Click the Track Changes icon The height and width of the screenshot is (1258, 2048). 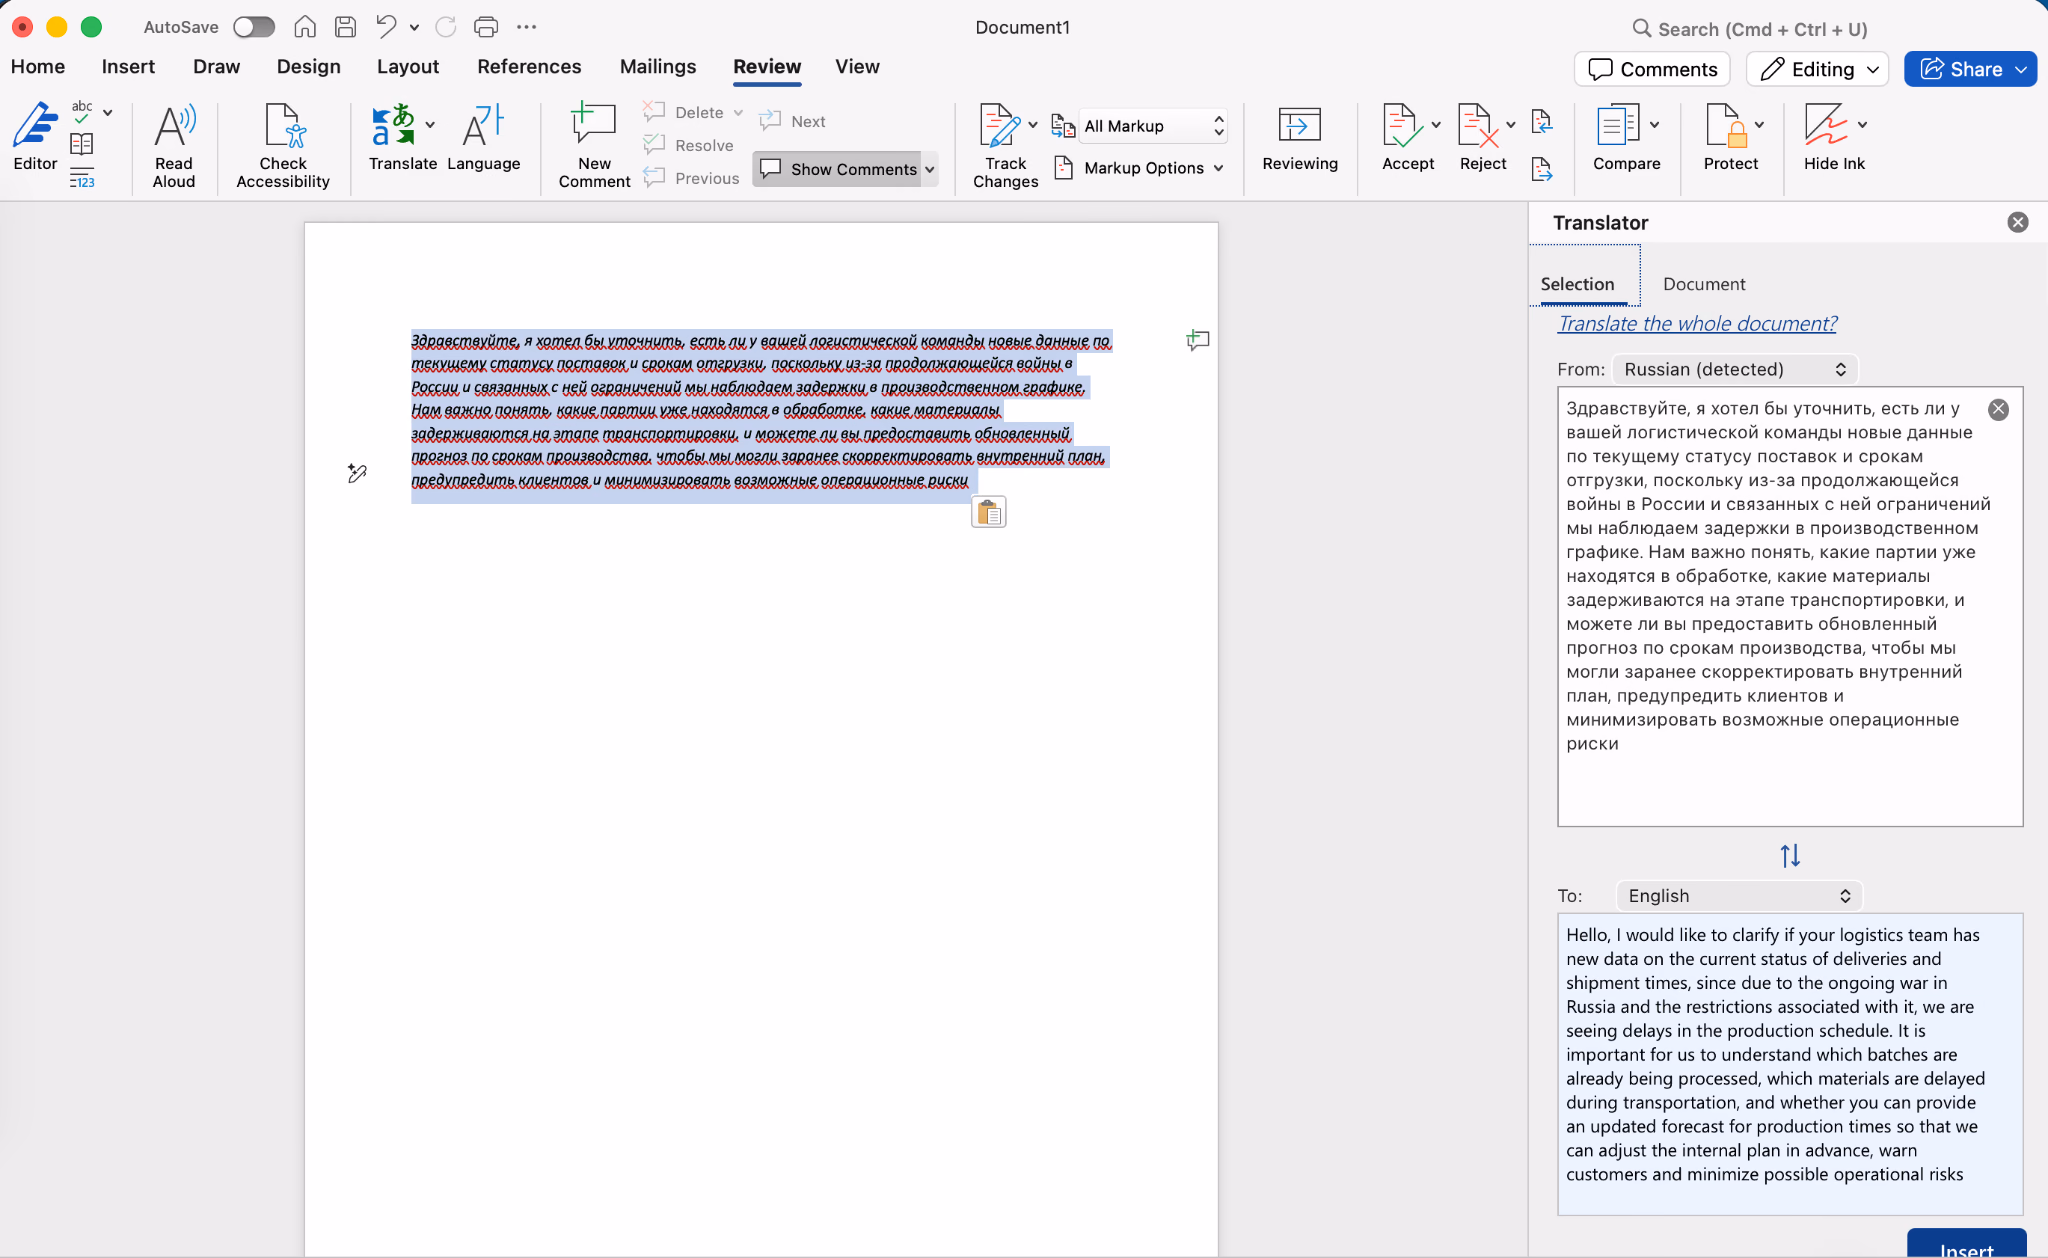click(998, 126)
